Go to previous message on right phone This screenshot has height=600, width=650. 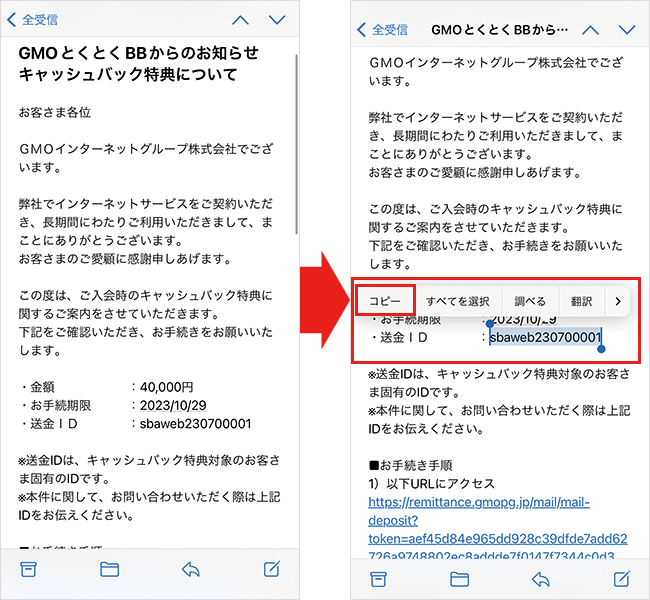tap(590, 30)
